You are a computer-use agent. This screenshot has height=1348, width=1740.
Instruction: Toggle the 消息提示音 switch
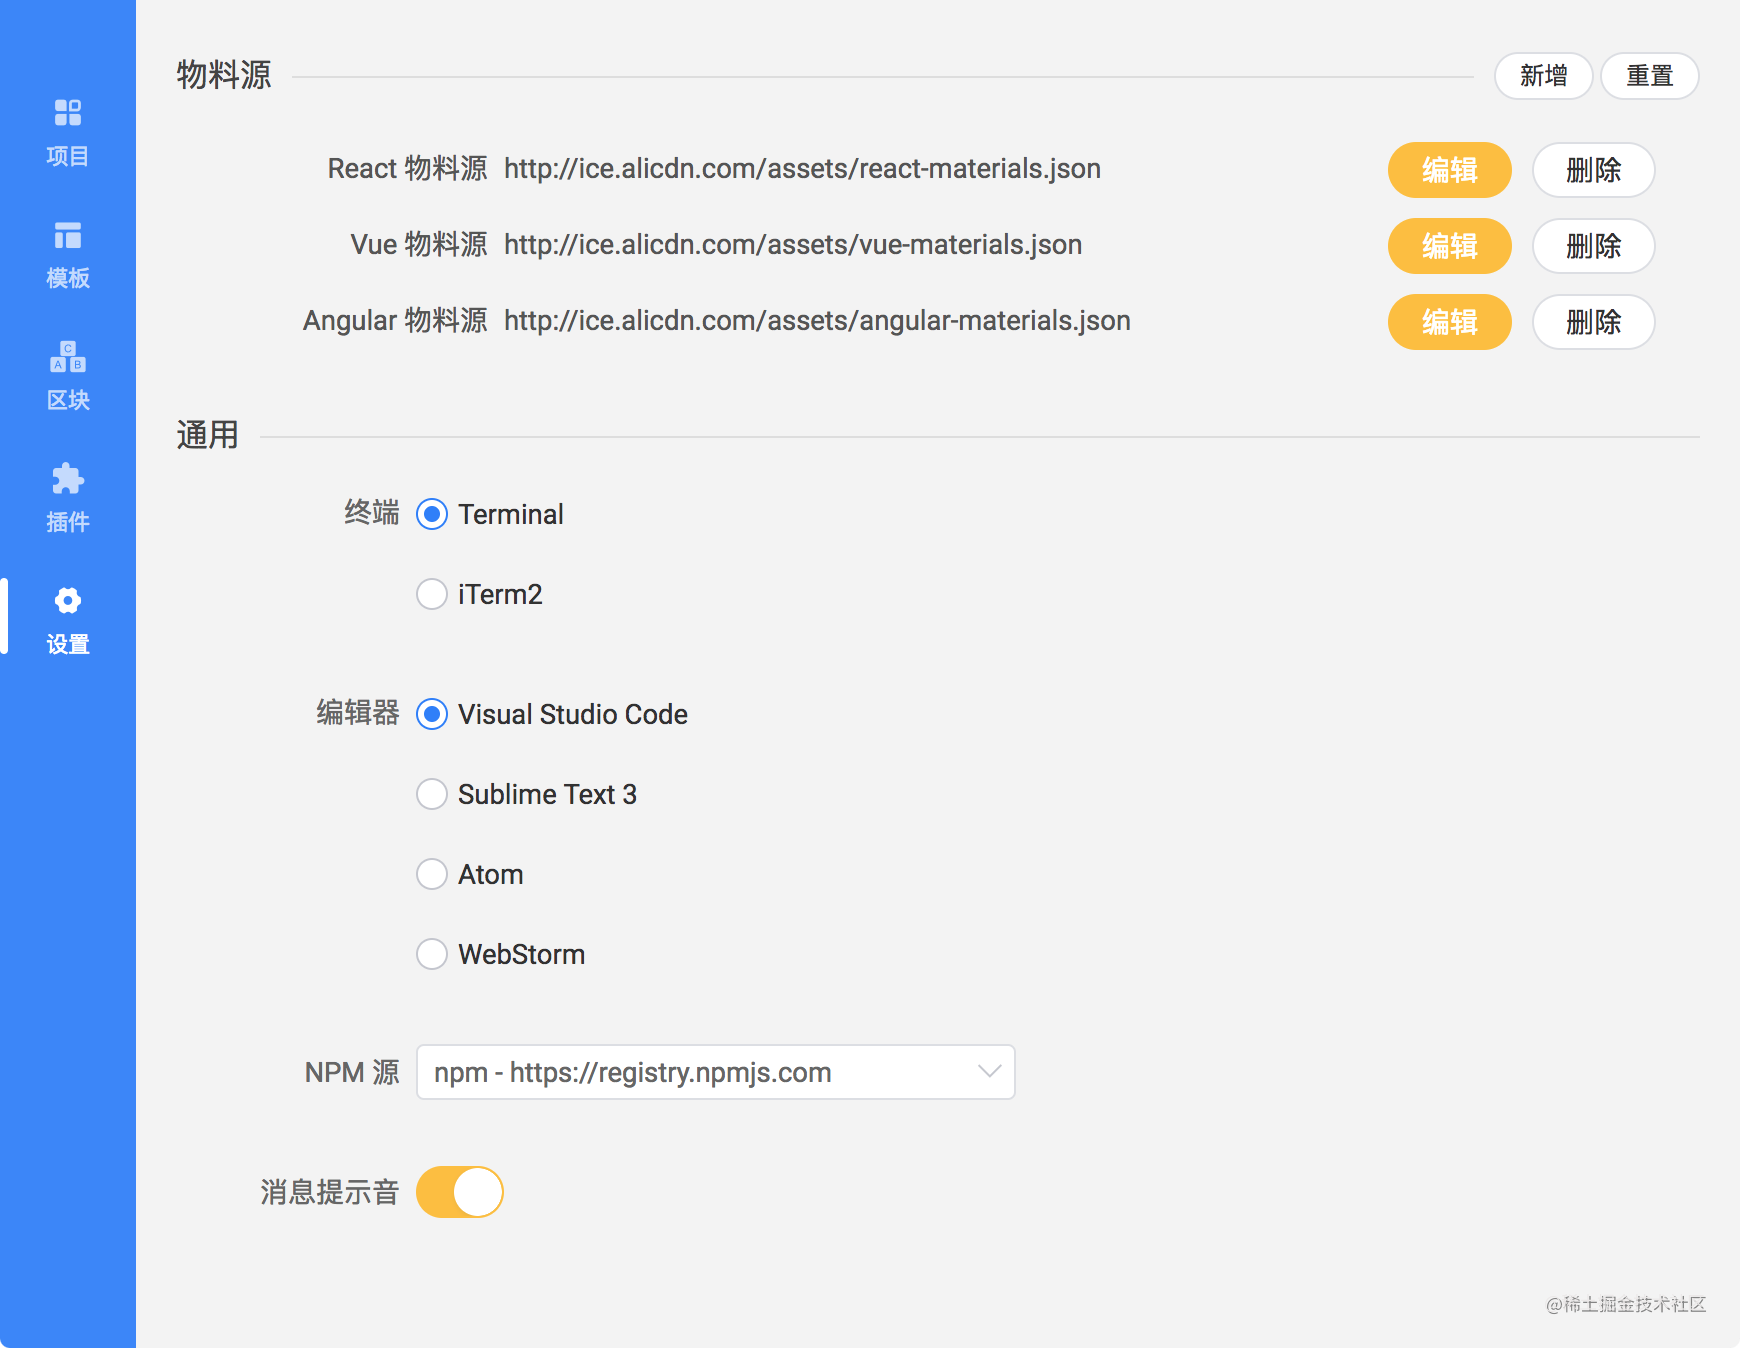(460, 1192)
